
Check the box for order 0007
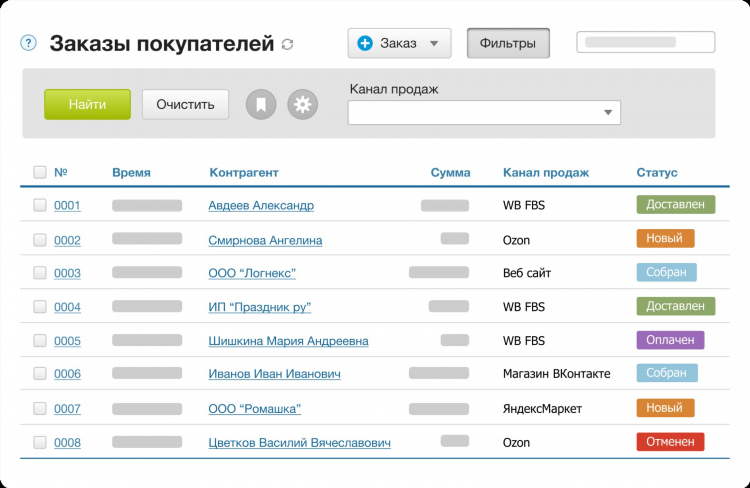40,409
